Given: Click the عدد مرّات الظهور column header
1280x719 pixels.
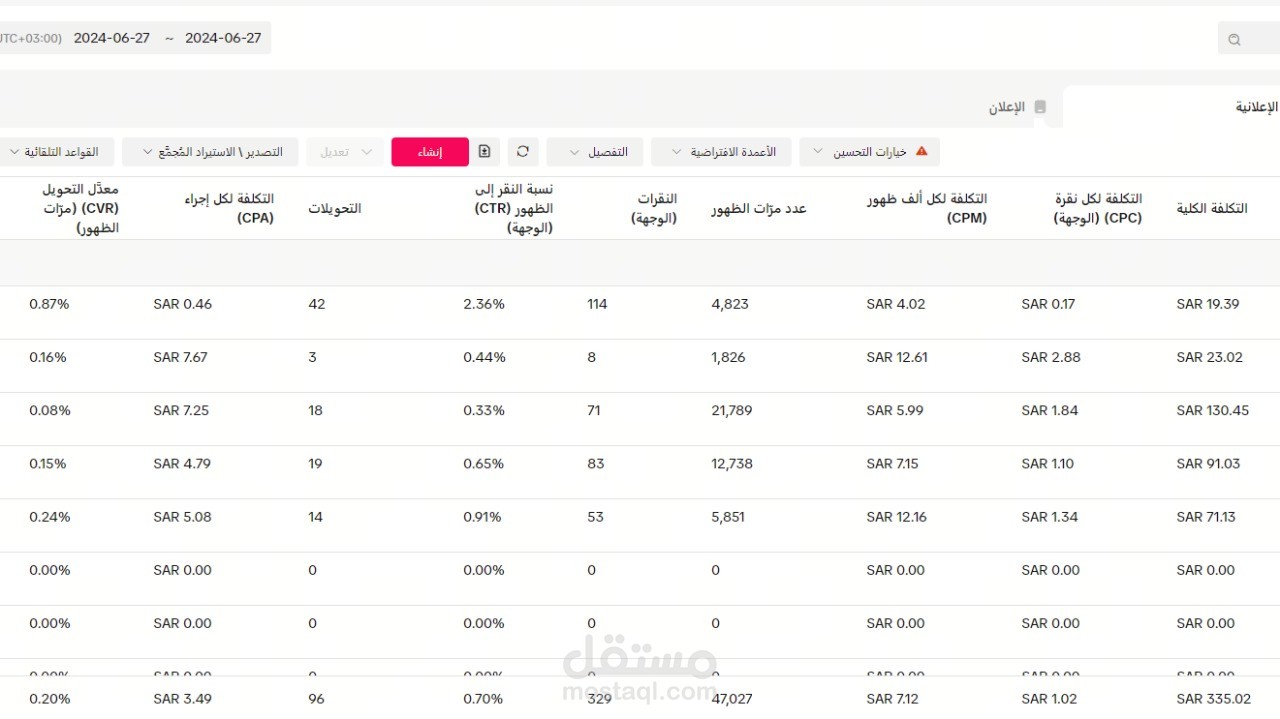Looking at the screenshot, I should (x=759, y=208).
